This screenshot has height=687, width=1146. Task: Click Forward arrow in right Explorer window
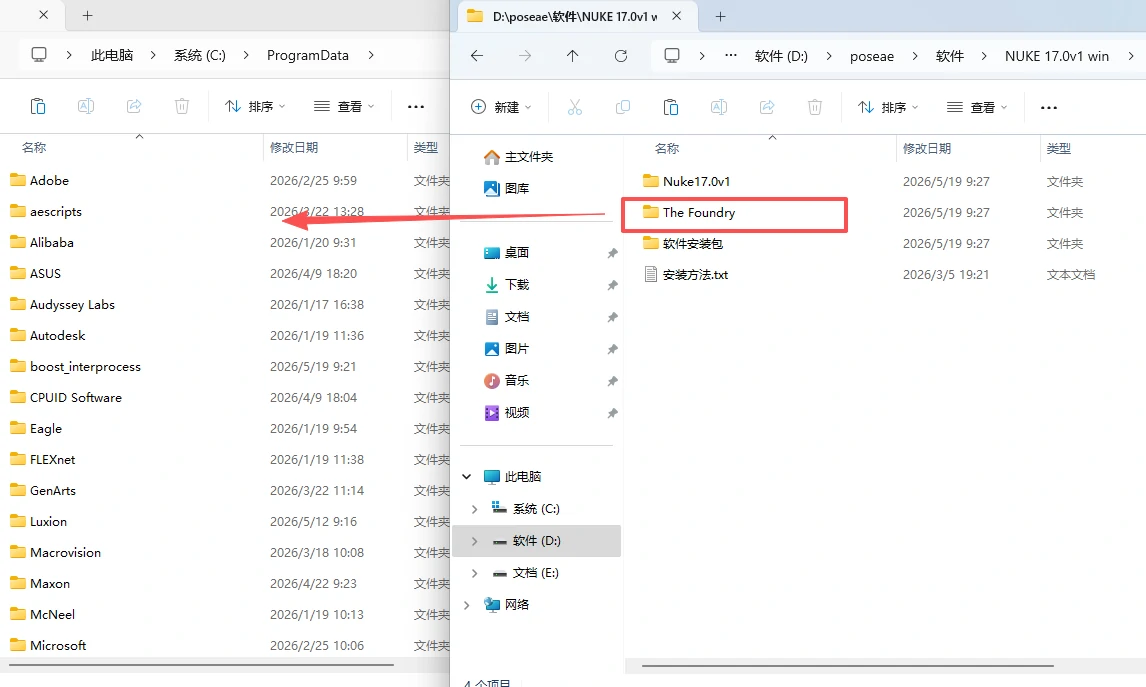pos(525,56)
